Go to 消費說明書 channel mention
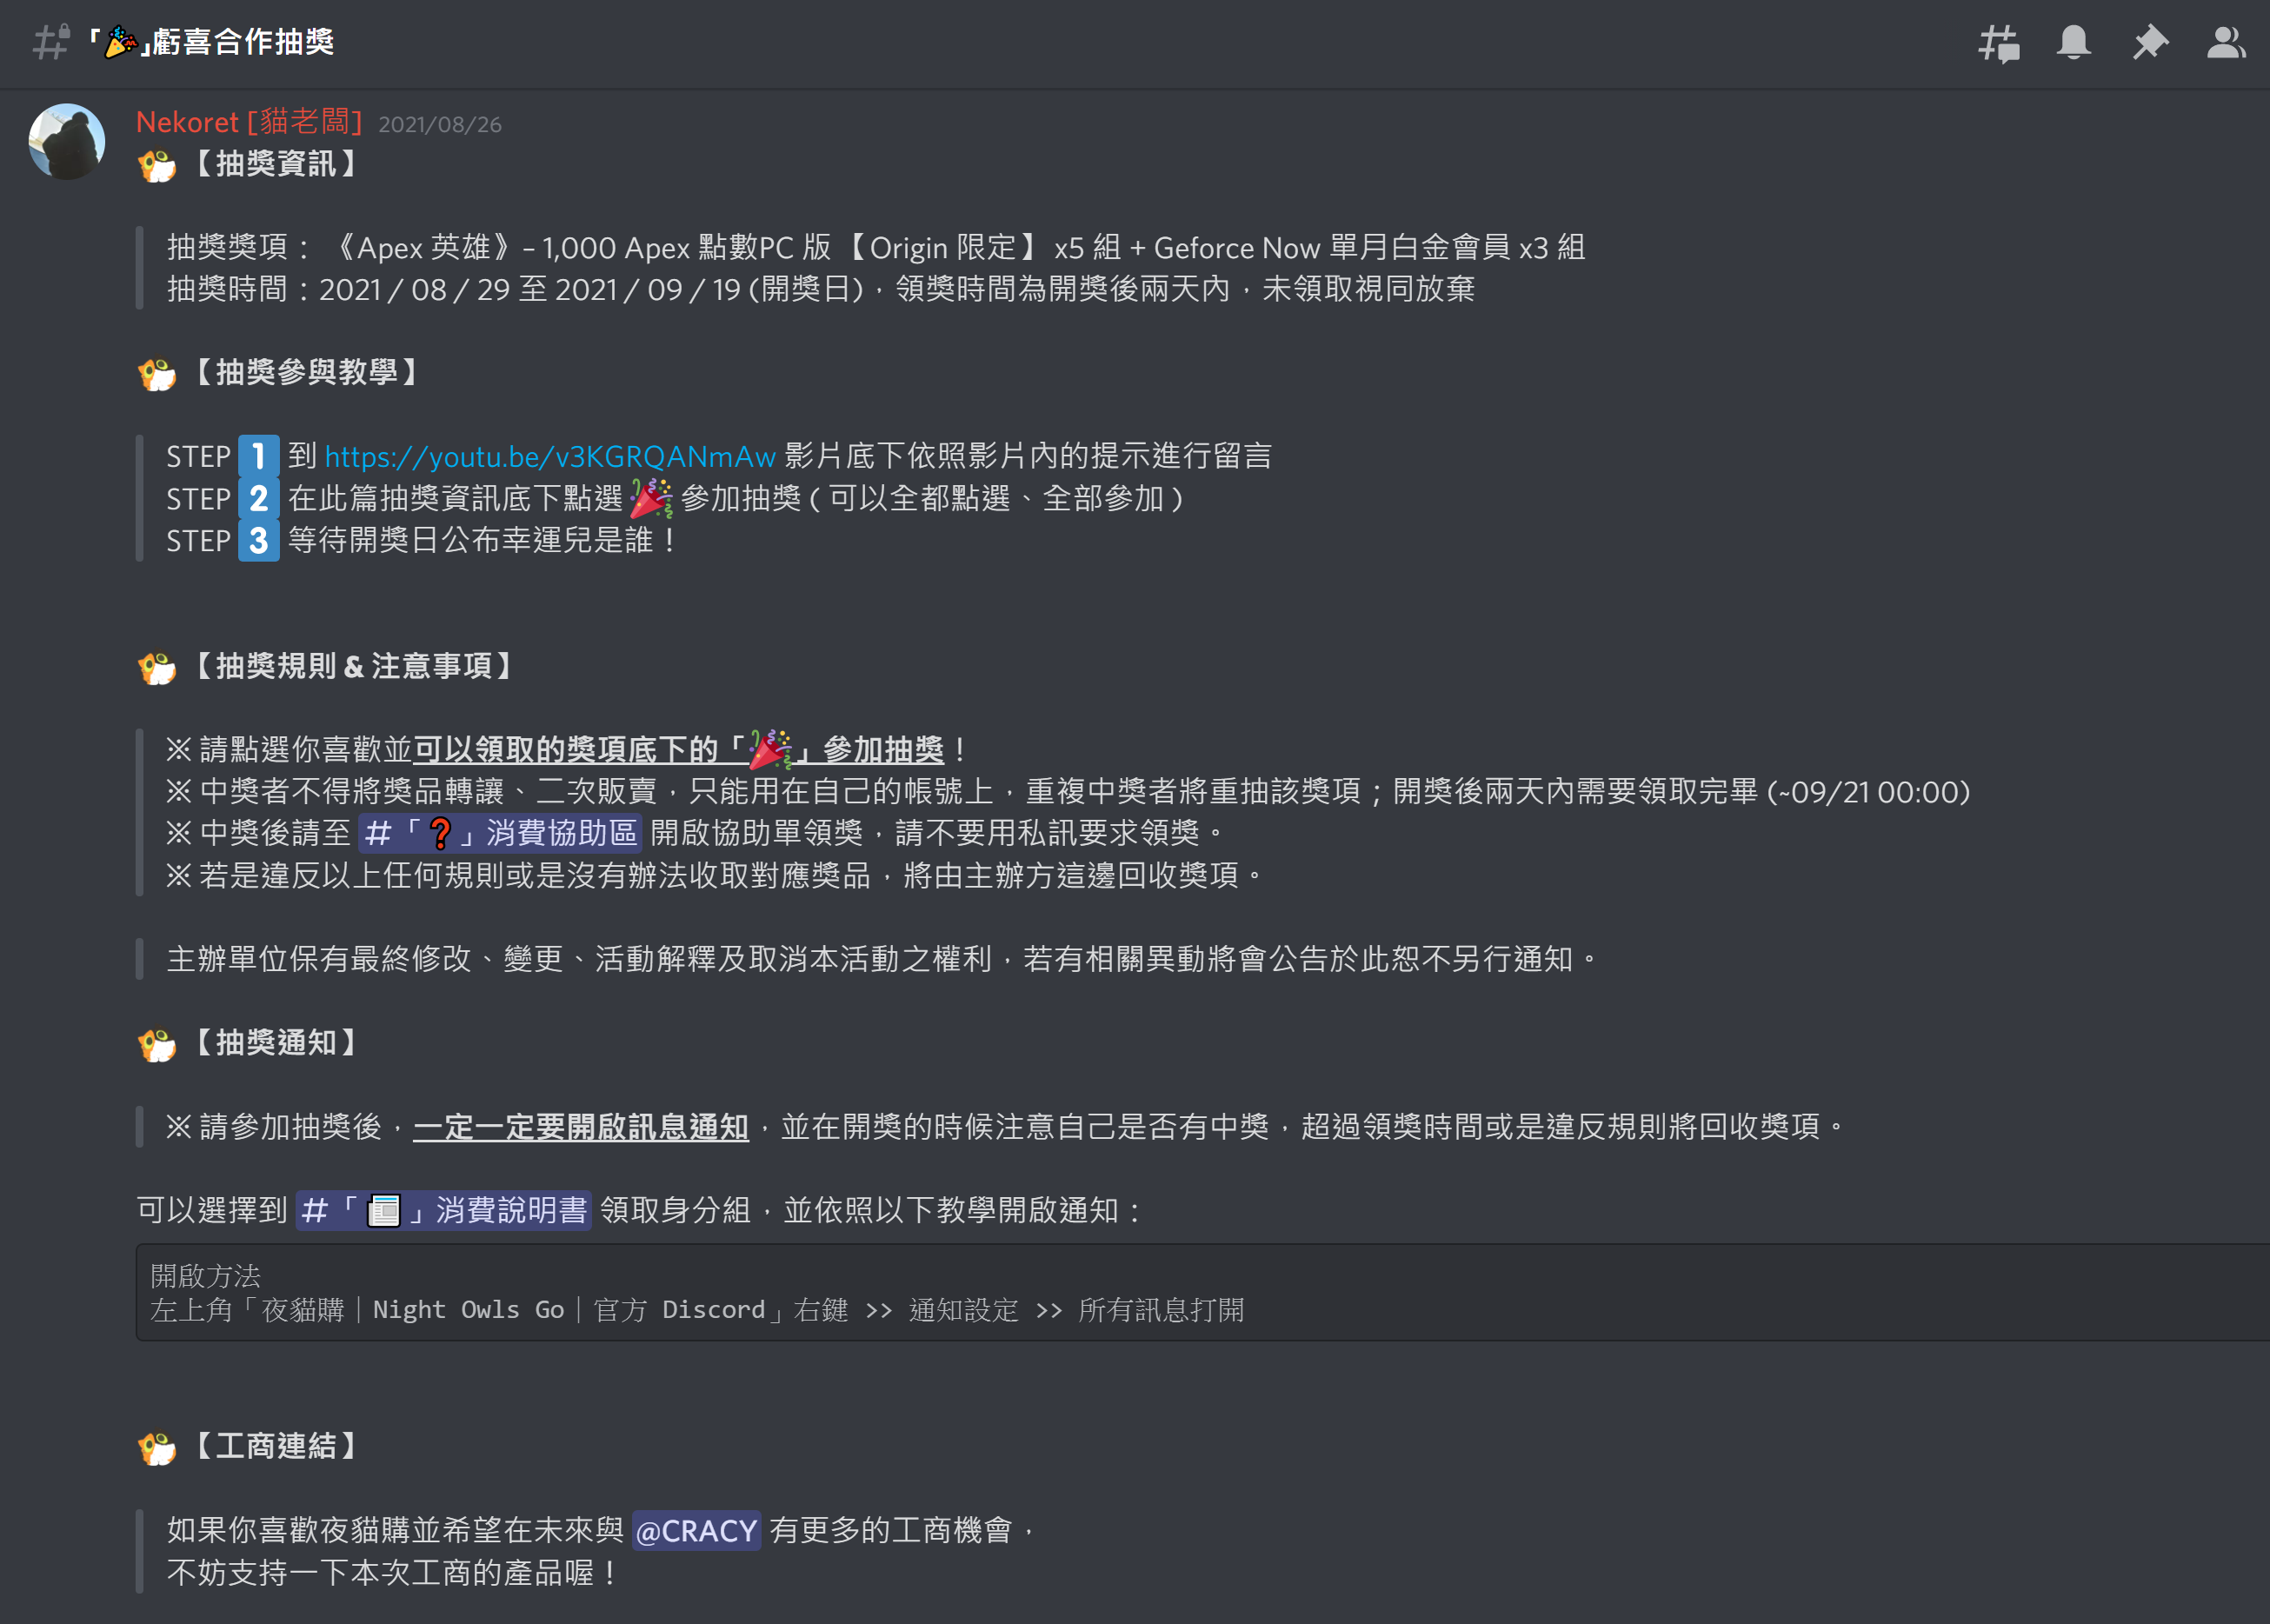This screenshot has width=2270, height=1624. [443, 1210]
